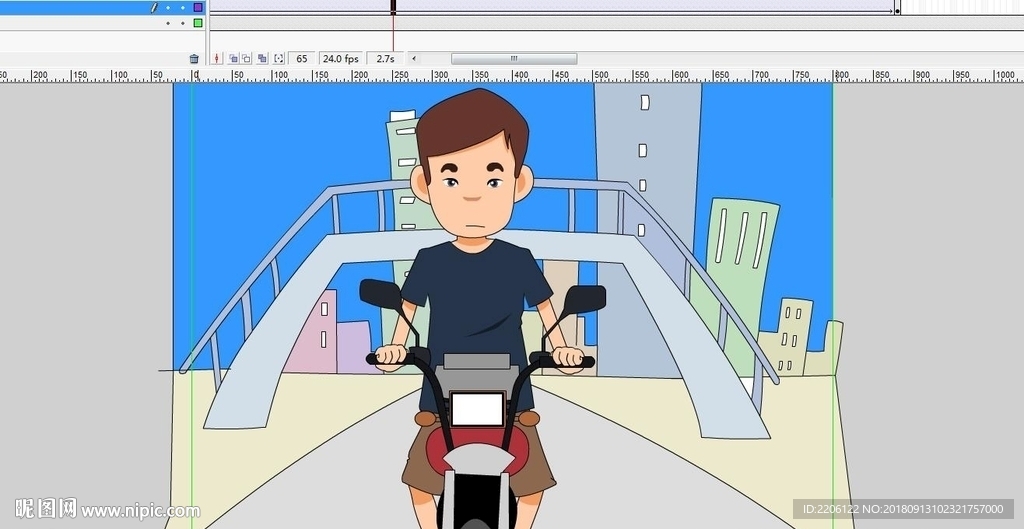
Task: Click green outline color square of second layer
Action: 198,23
